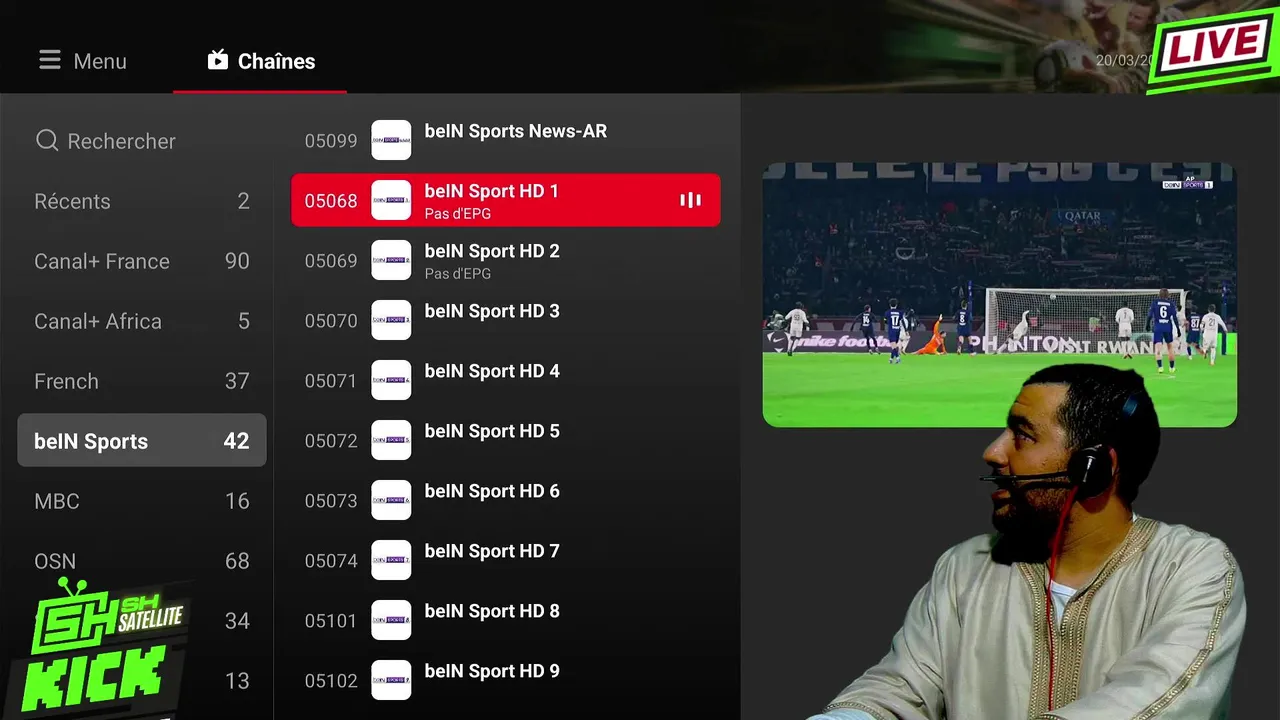Click the beIN Sport HD 5 channel logo
1280x720 pixels.
pos(391,440)
